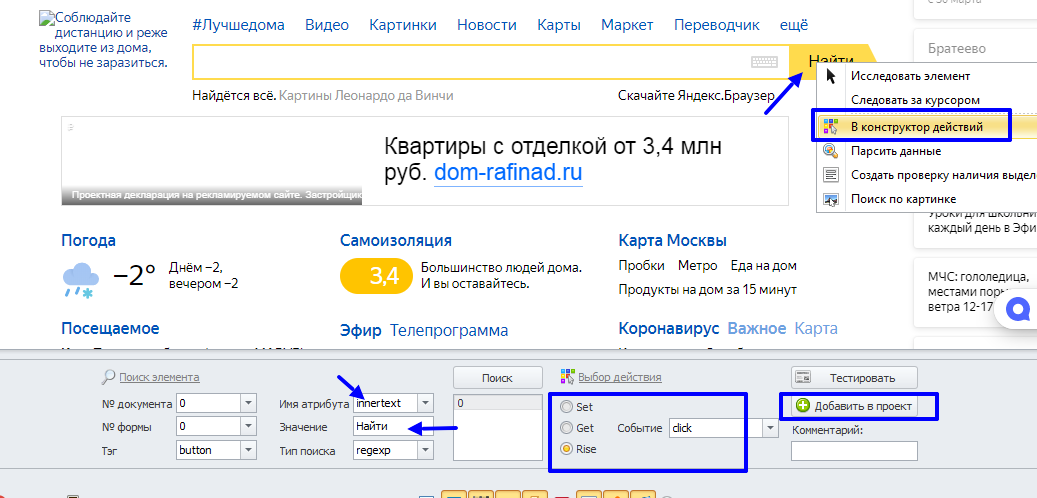Image resolution: width=1037 pixels, height=498 pixels.
Task: Open the Коронавирус heading link
Action: [669, 329]
